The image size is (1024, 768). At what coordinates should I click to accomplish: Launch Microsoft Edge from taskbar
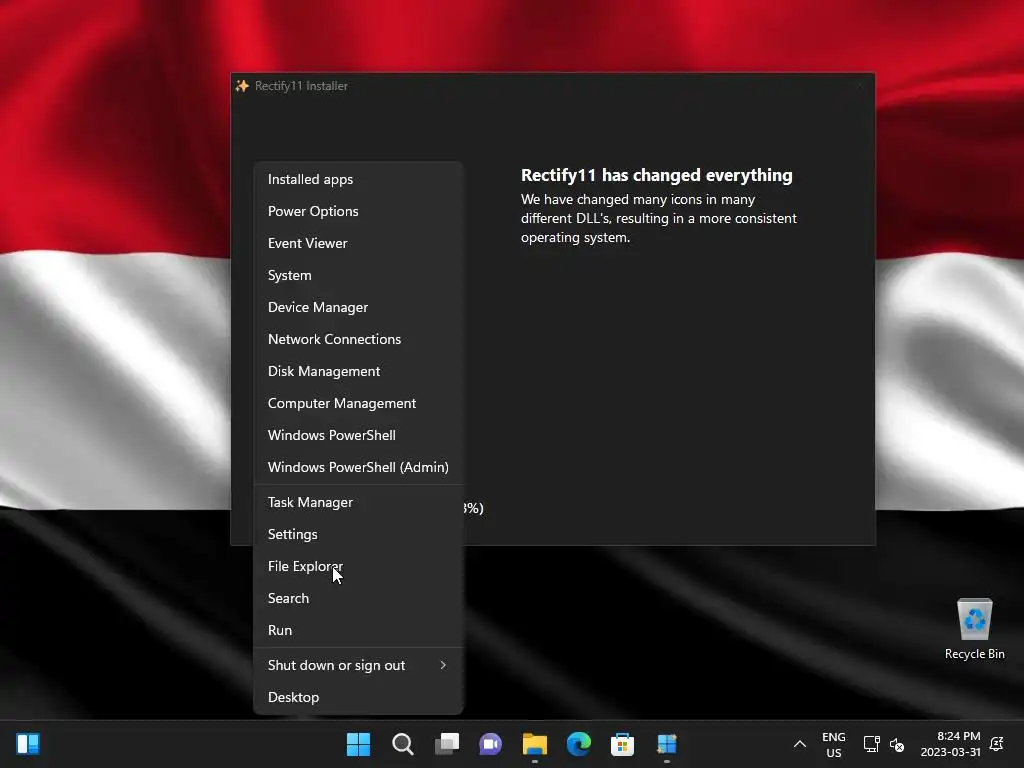pyautogui.click(x=579, y=744)
